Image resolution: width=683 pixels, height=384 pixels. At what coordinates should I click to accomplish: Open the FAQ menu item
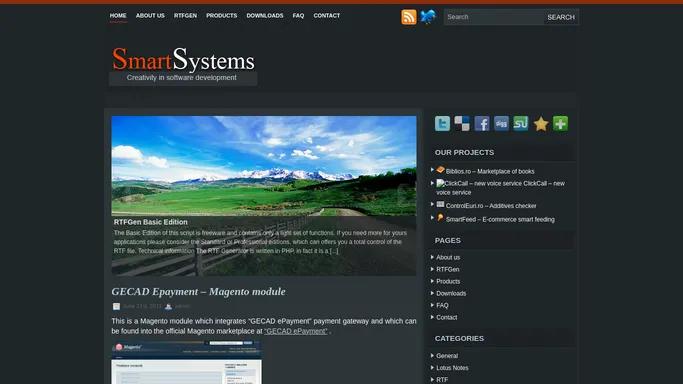(298, 16)
